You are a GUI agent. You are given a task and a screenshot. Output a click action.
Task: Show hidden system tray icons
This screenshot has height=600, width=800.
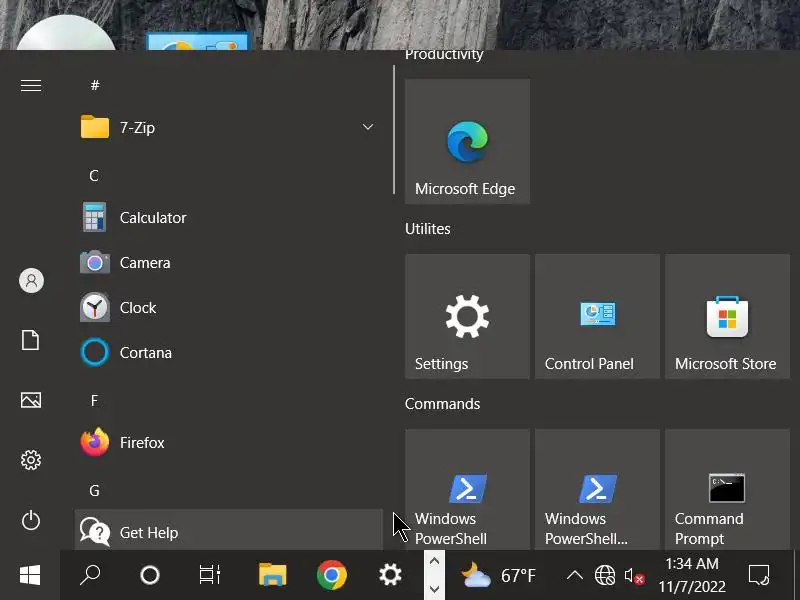pyautogui.click(x=574, y=576)
